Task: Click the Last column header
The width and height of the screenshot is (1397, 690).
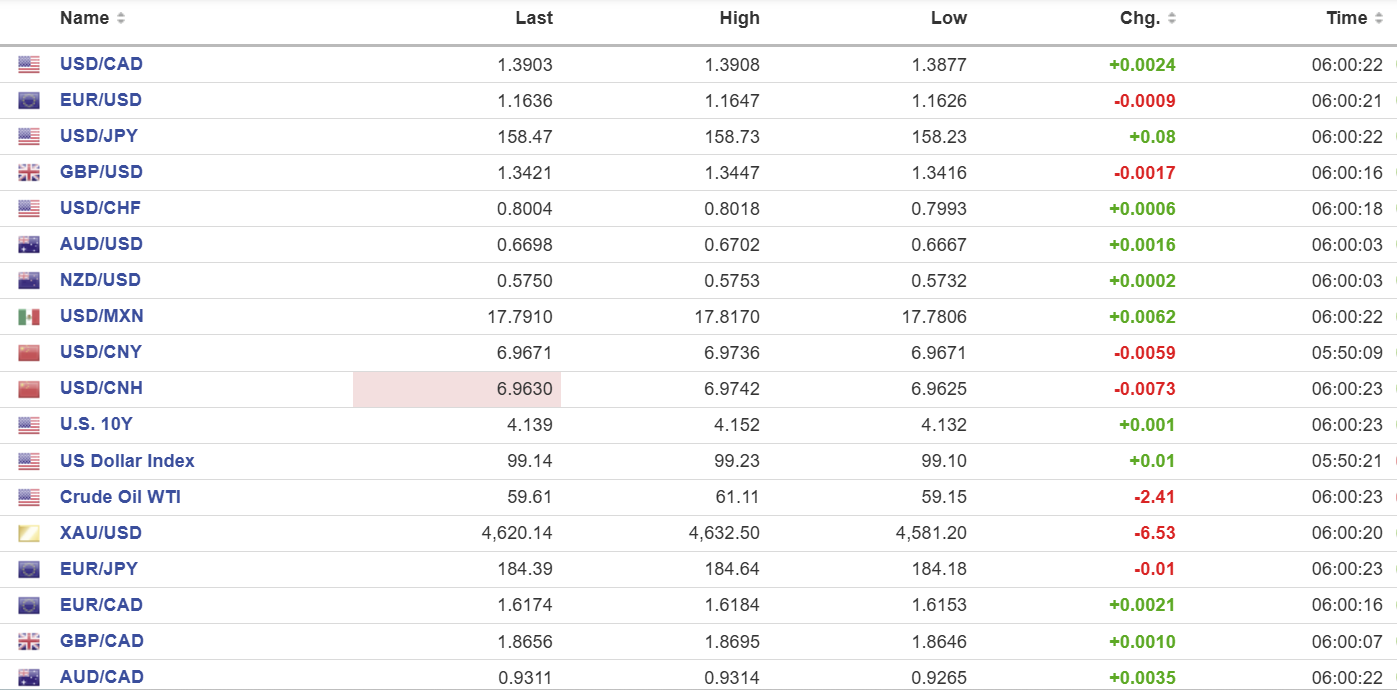Action: 534,18
